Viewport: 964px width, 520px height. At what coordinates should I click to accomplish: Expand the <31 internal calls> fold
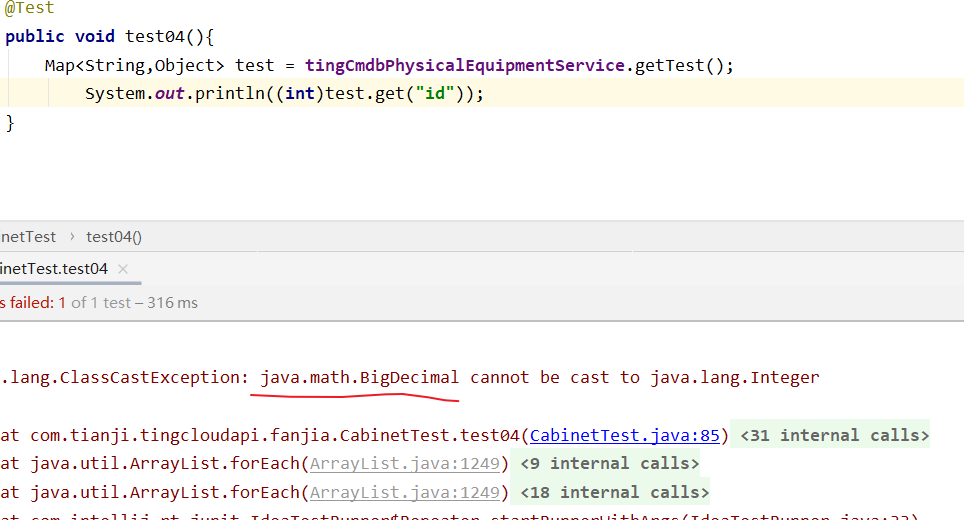(834, 436)
